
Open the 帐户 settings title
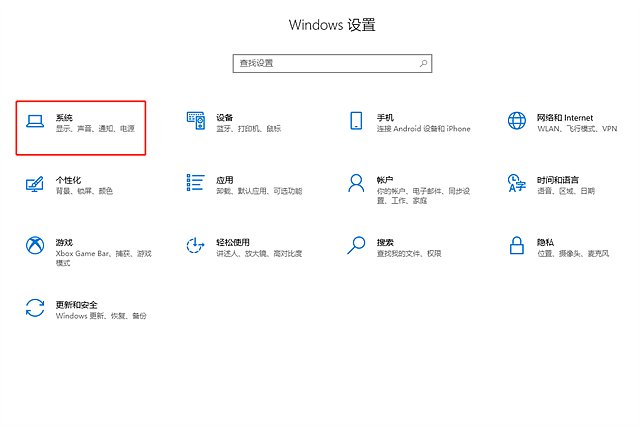[x=385, y=180]
